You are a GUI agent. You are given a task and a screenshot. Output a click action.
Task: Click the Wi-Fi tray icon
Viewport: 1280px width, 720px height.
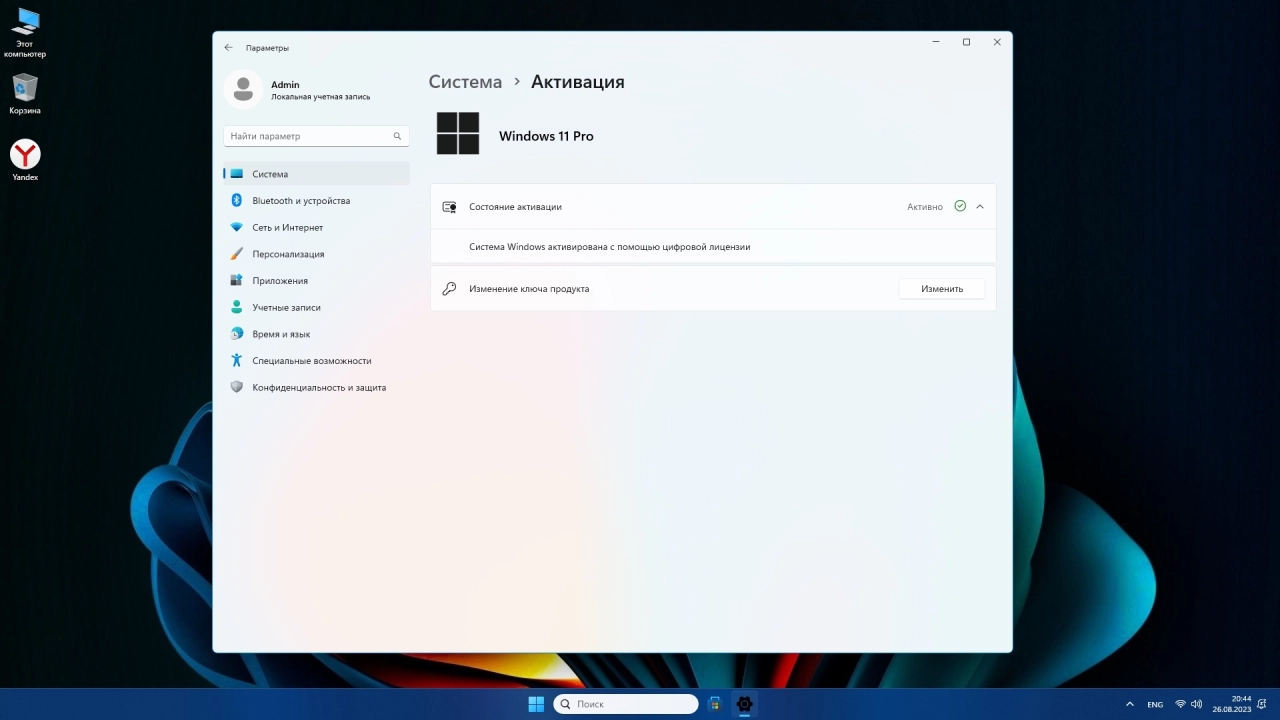[x=1181, y=704]
